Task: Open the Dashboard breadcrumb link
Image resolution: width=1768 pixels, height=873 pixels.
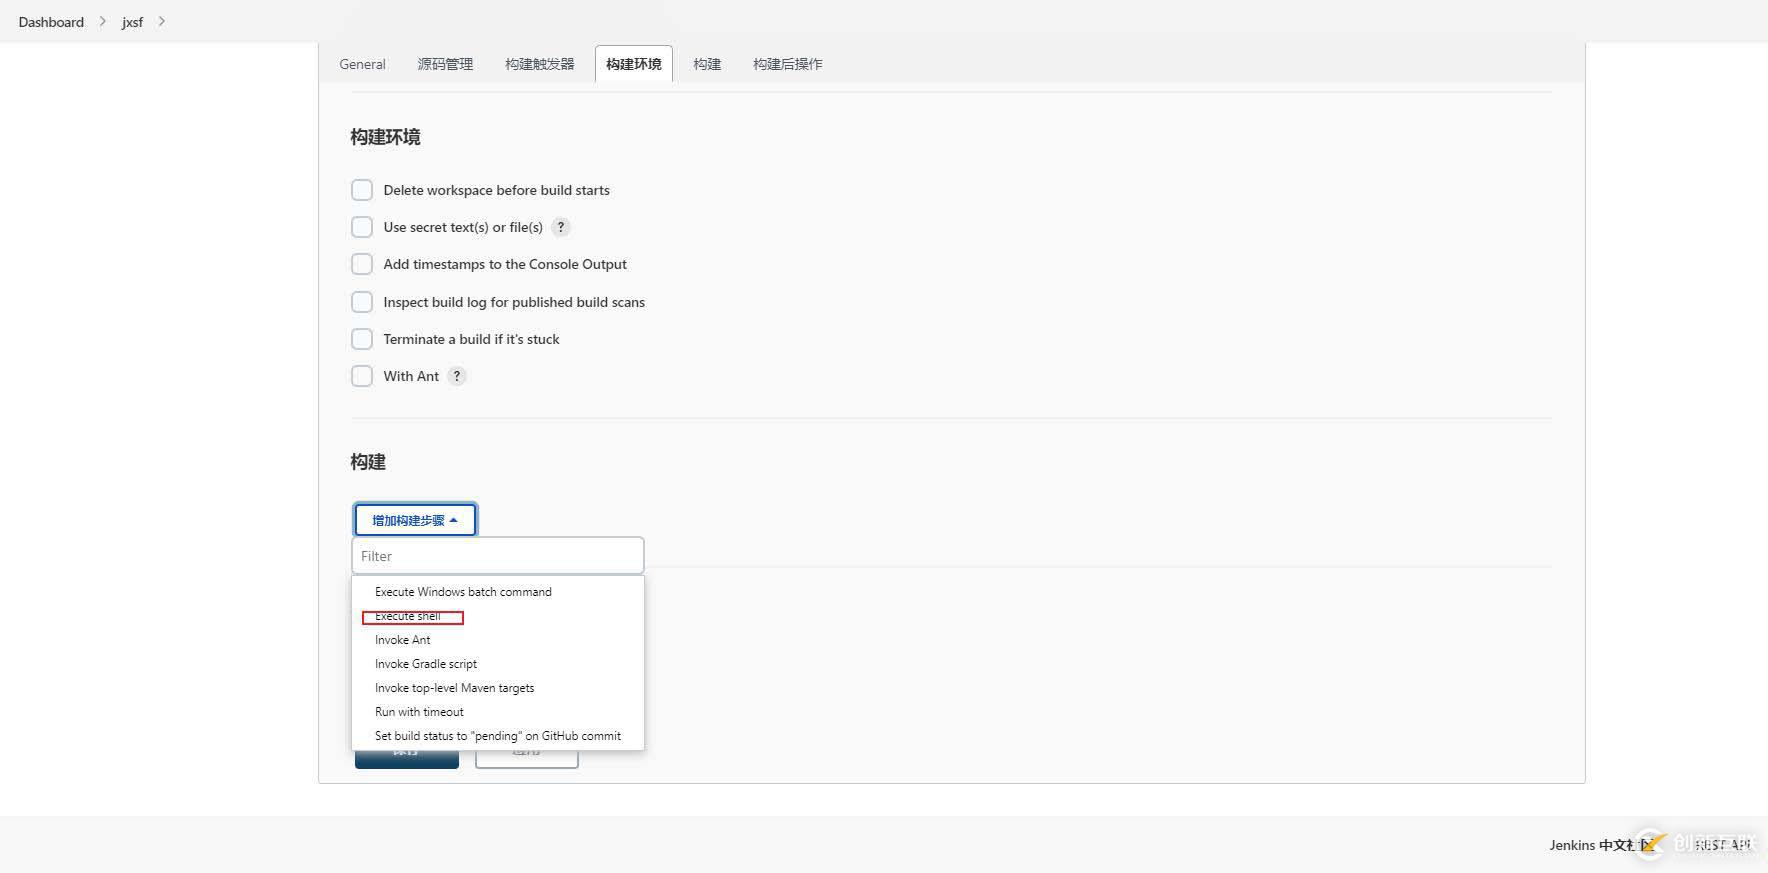Action: 51,22
